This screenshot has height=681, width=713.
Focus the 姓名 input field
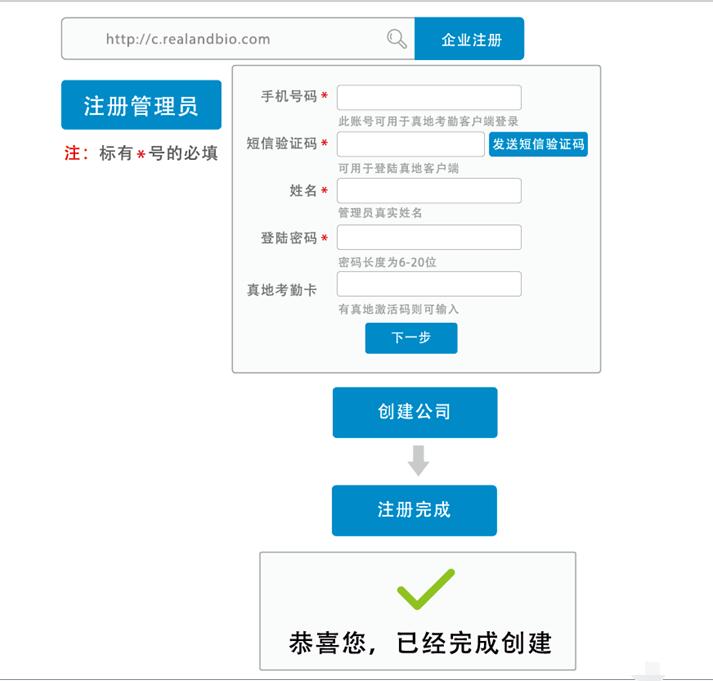coord(429,190)
